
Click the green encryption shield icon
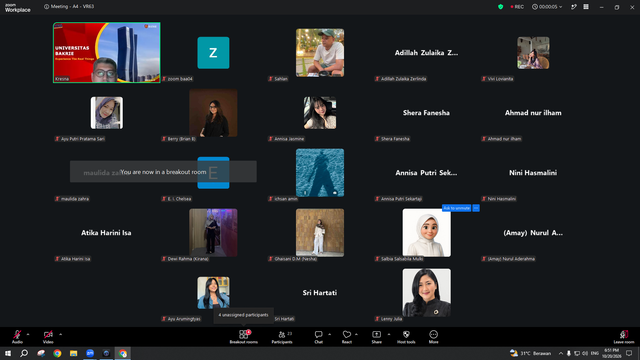[500, 7]
